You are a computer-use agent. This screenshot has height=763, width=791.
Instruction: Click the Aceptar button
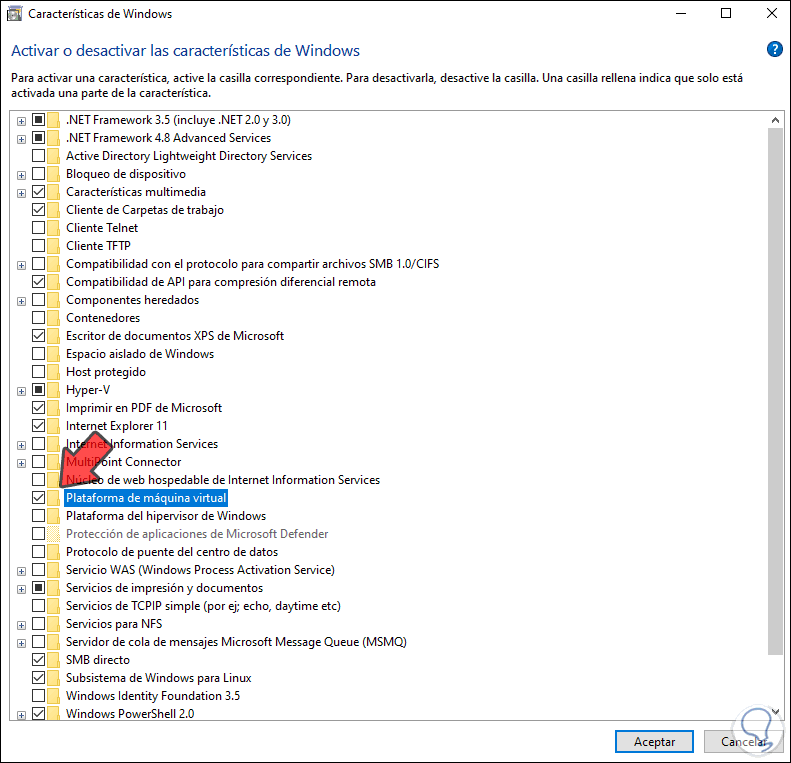[x=654, y=741]
